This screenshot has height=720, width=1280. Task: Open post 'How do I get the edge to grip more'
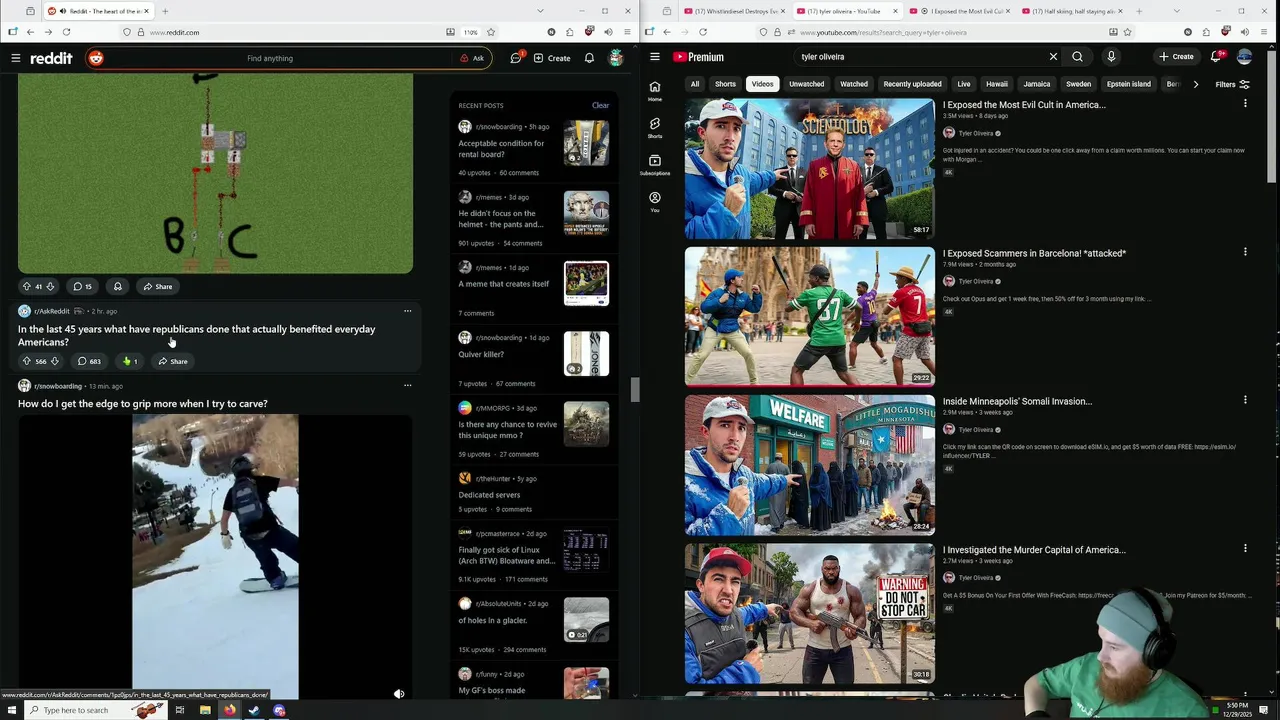(143, 404)
